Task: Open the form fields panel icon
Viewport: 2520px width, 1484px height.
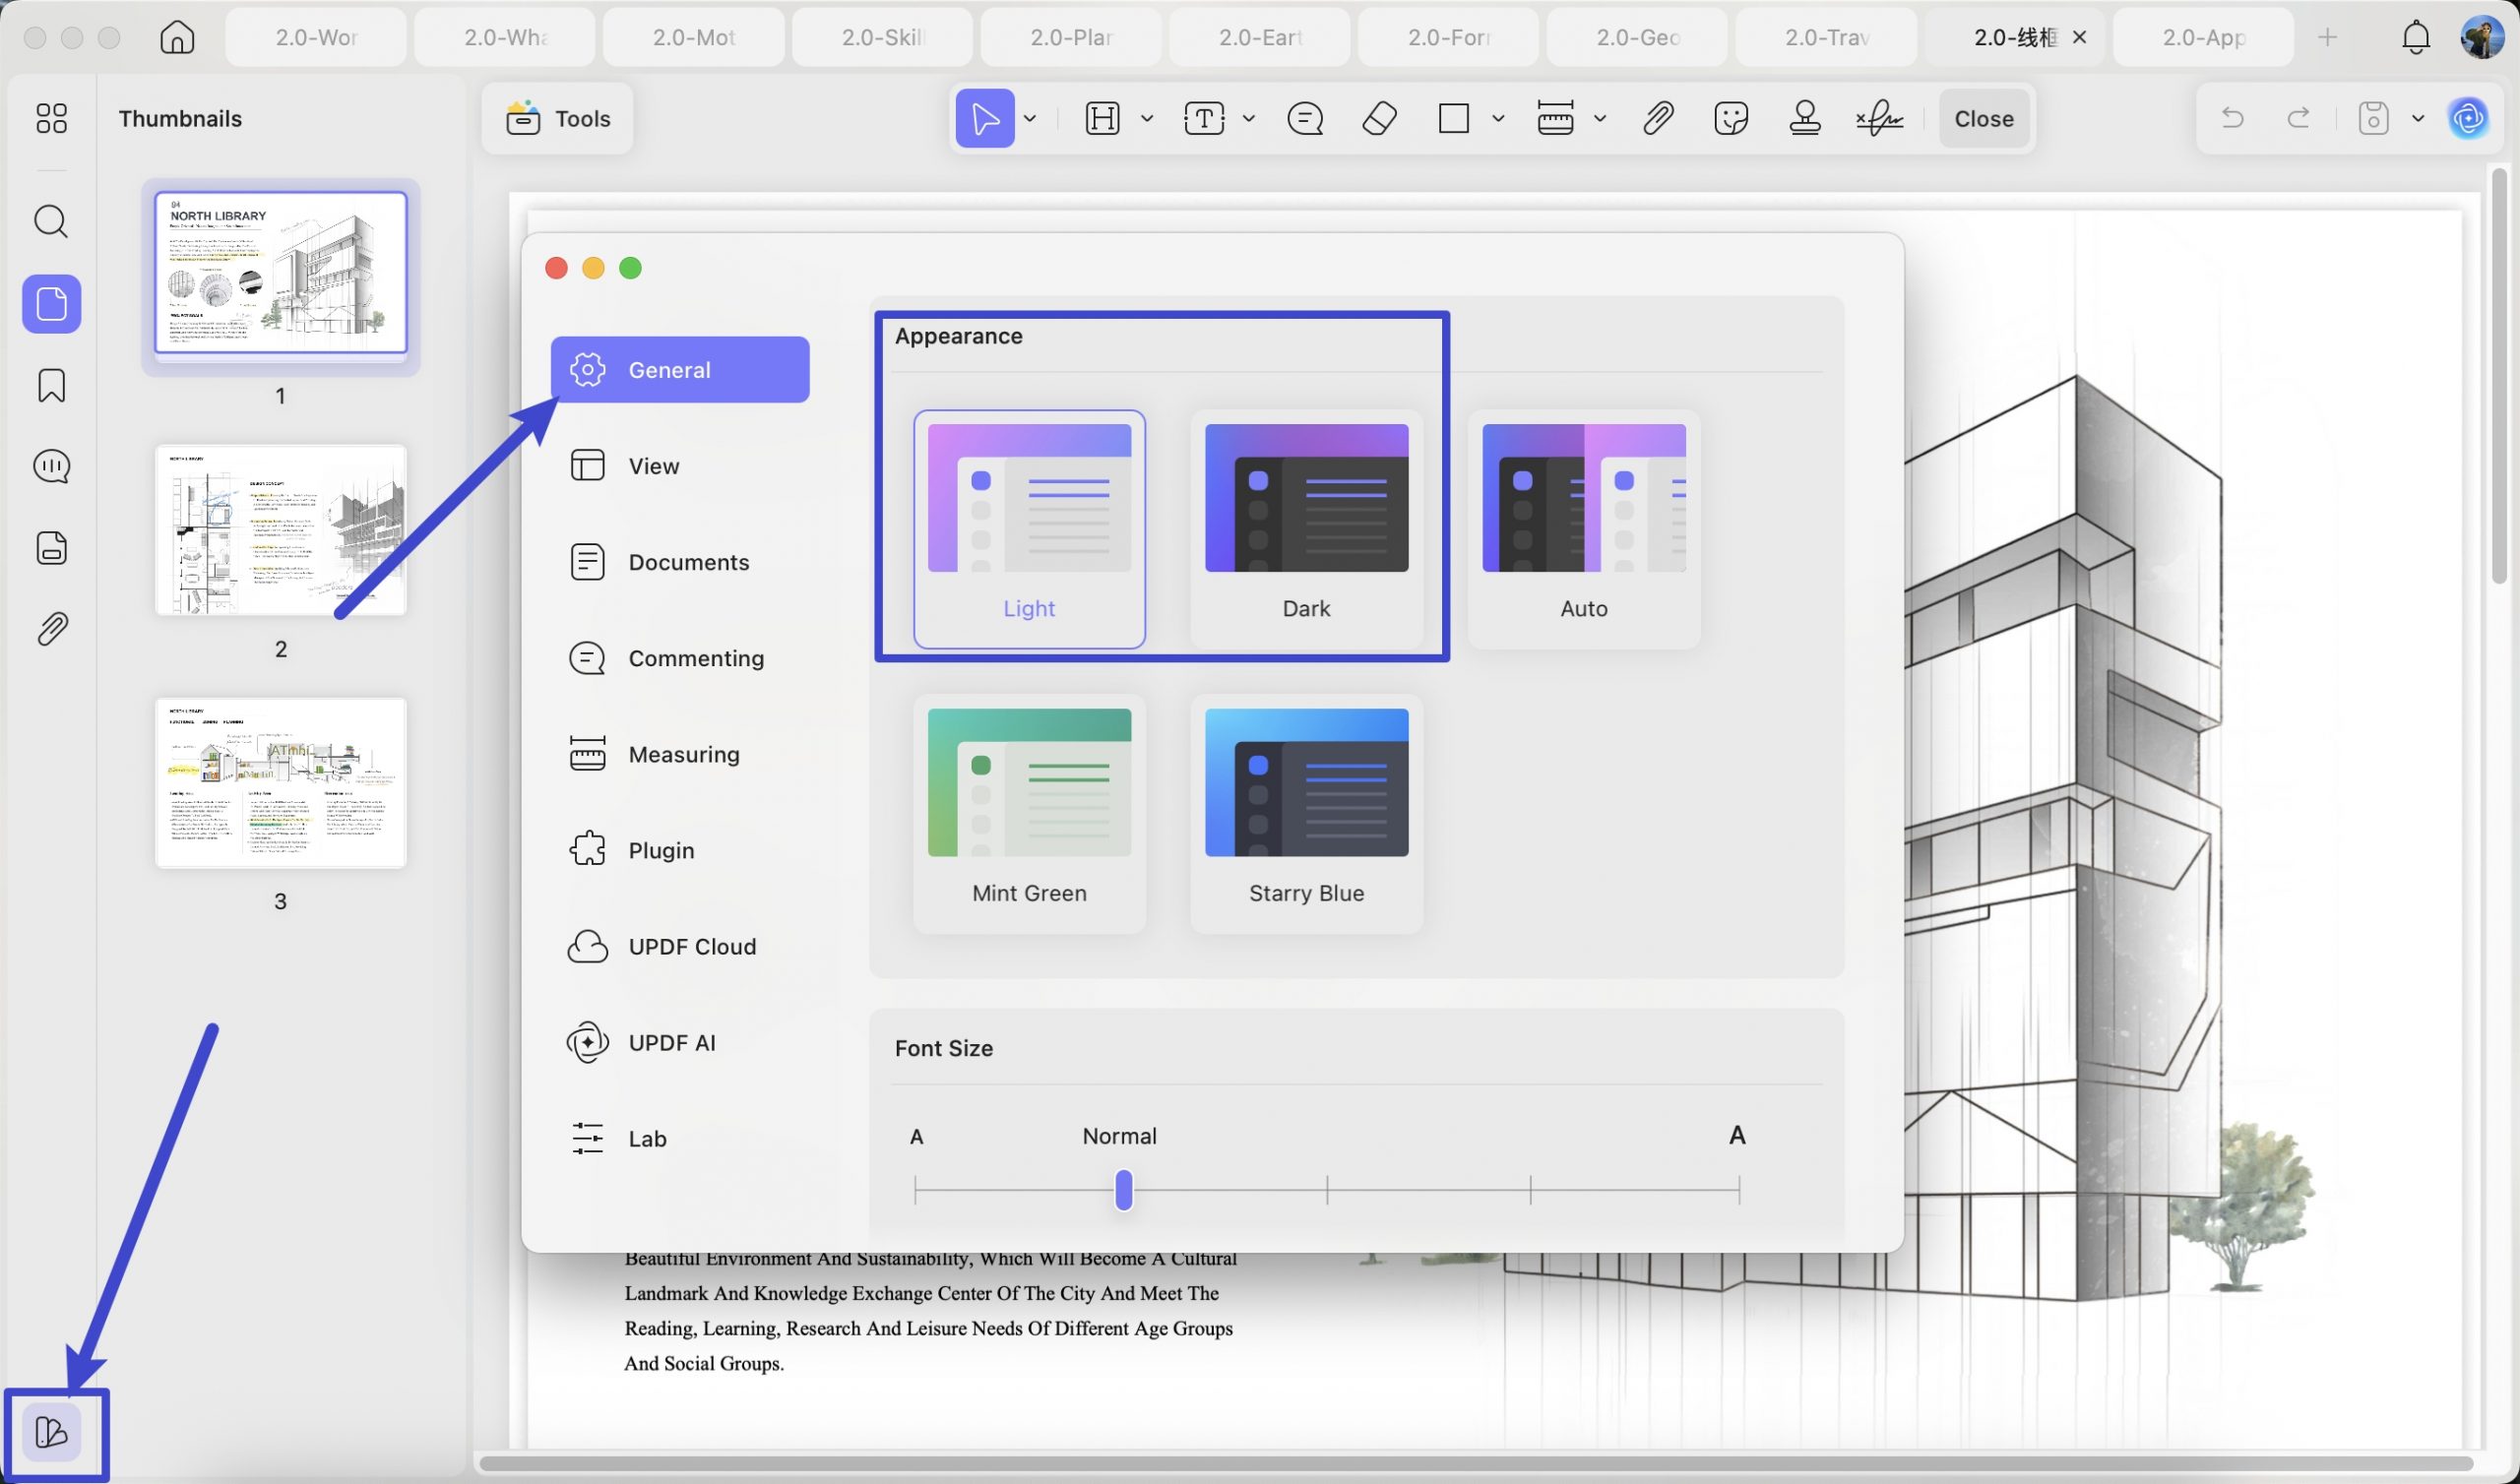Action: click(x=51, y=548)
